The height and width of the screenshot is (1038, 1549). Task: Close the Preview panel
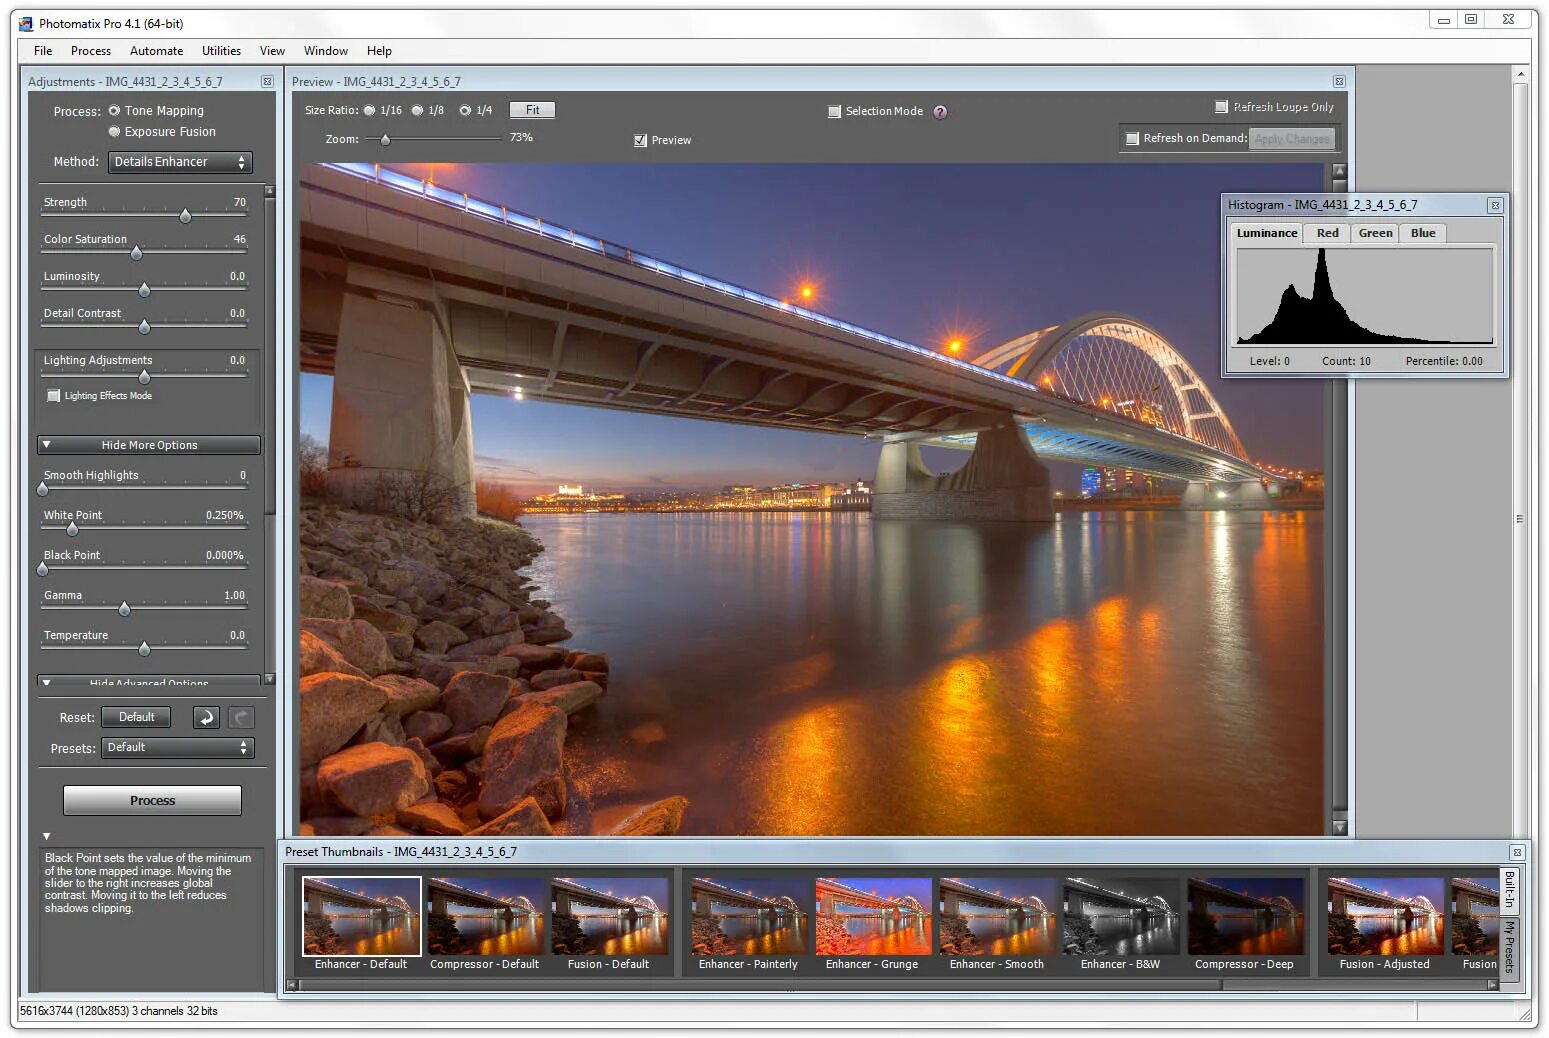click(x=1339, y=82)
